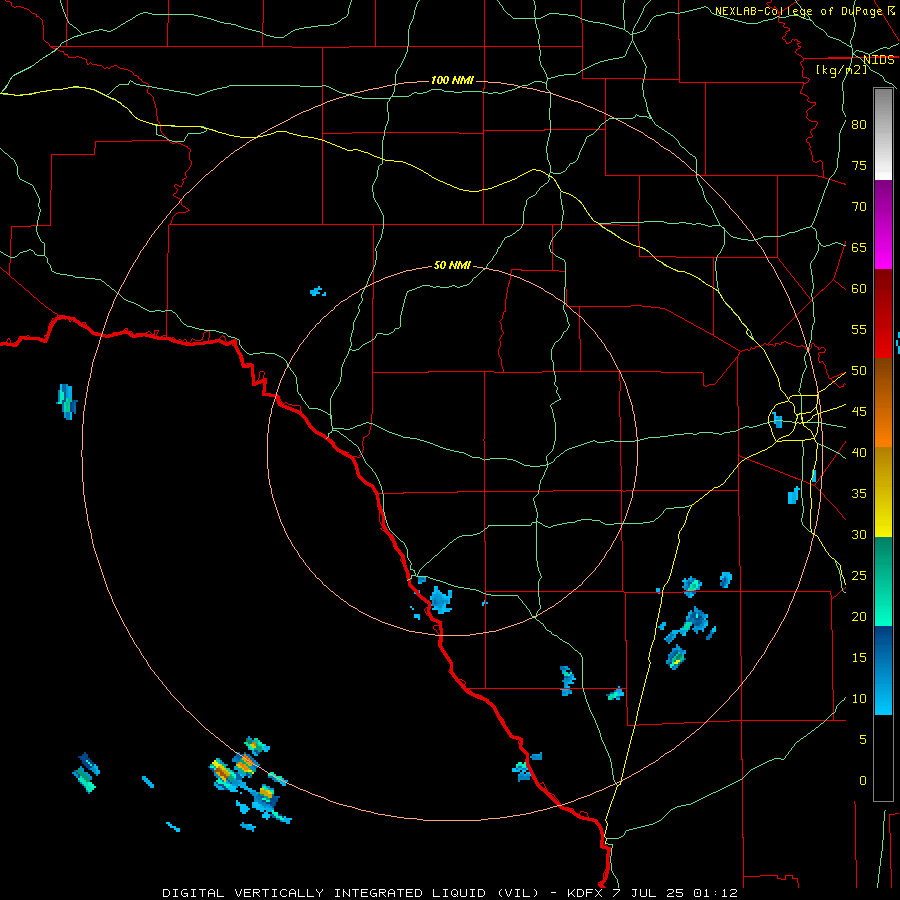Viewport: 900px width, 900px height.
Task: Click the 0 value on the scale
Action: click(x=863, y=781)
